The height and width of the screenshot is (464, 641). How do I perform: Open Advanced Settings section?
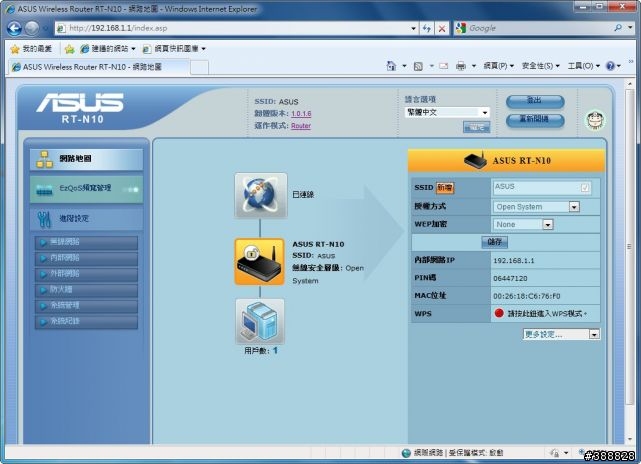click(x=86, y=219)
